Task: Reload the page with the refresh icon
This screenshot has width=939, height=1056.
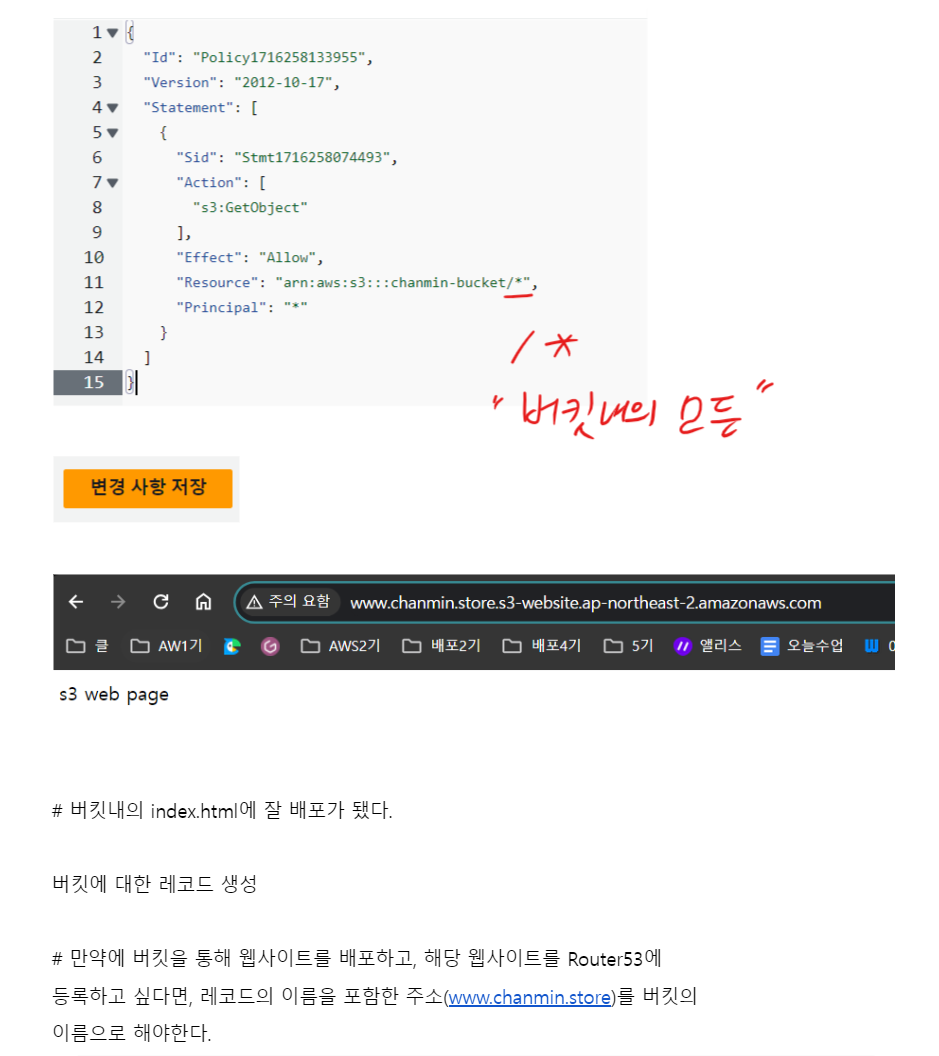Action: point(161,601)
